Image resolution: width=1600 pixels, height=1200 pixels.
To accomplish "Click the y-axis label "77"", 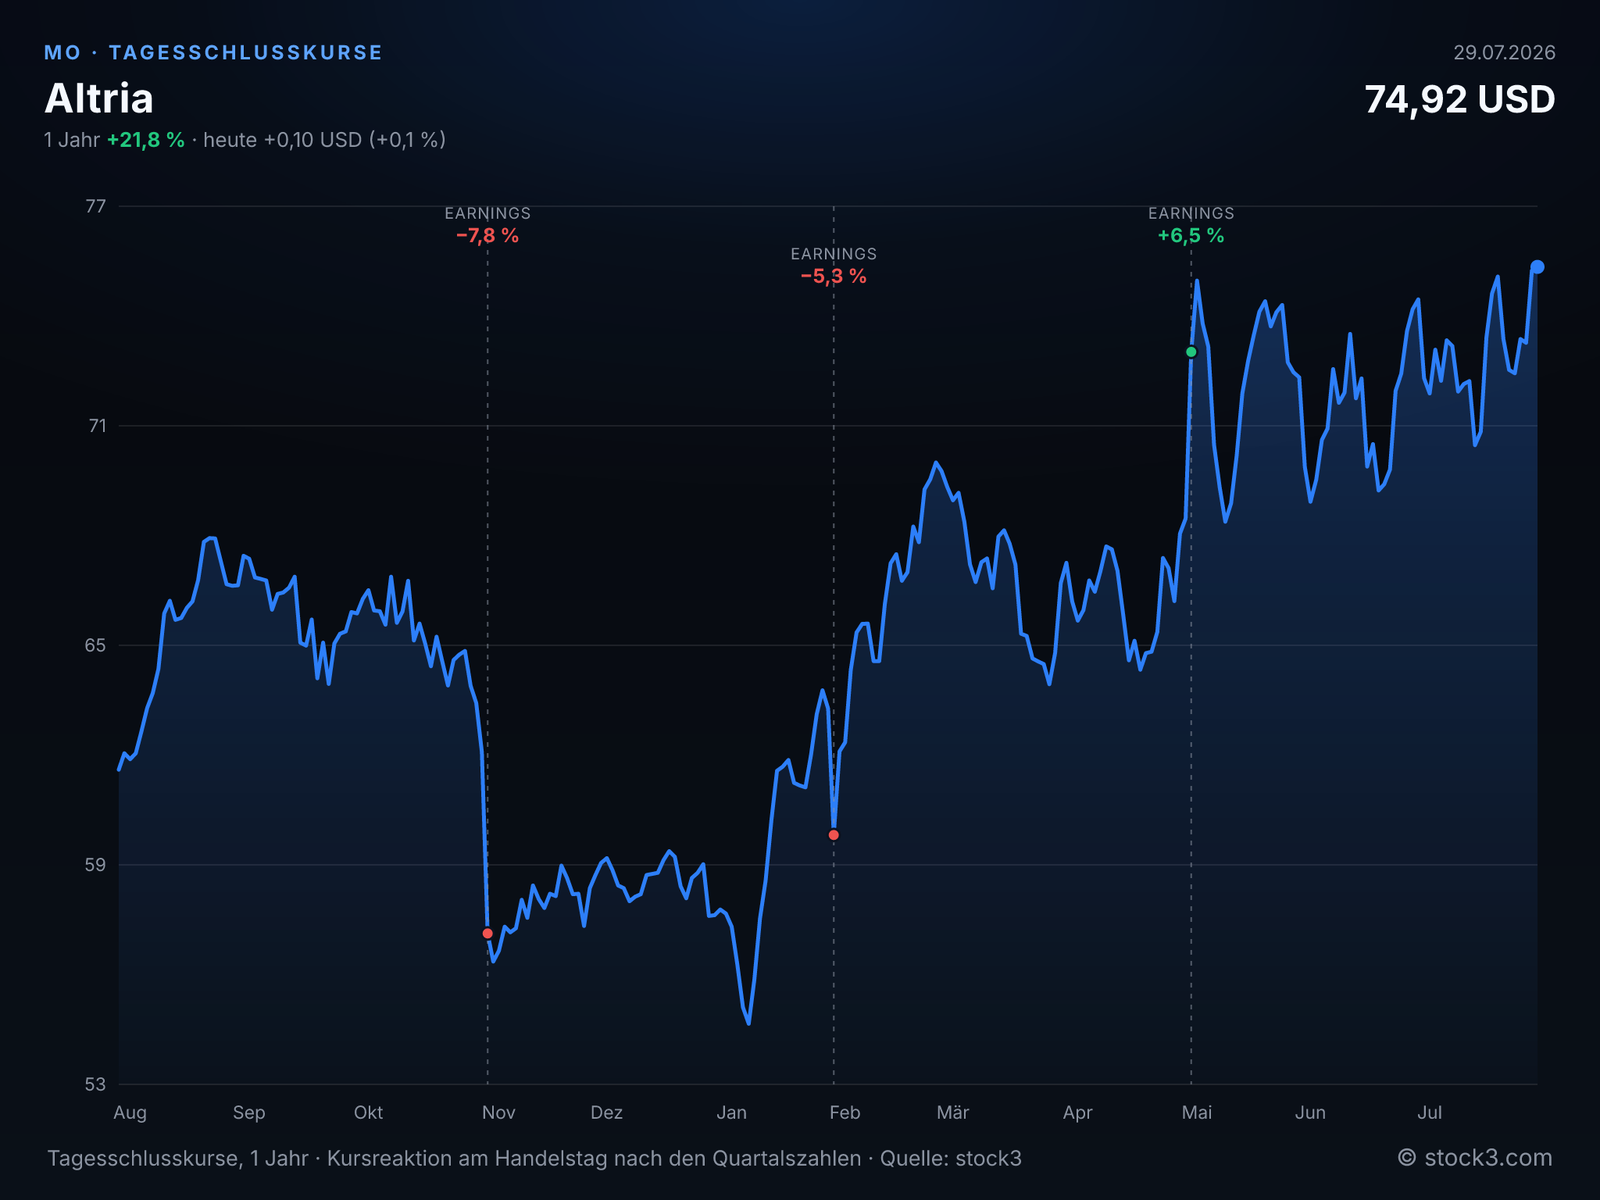I will click(96, 207).
